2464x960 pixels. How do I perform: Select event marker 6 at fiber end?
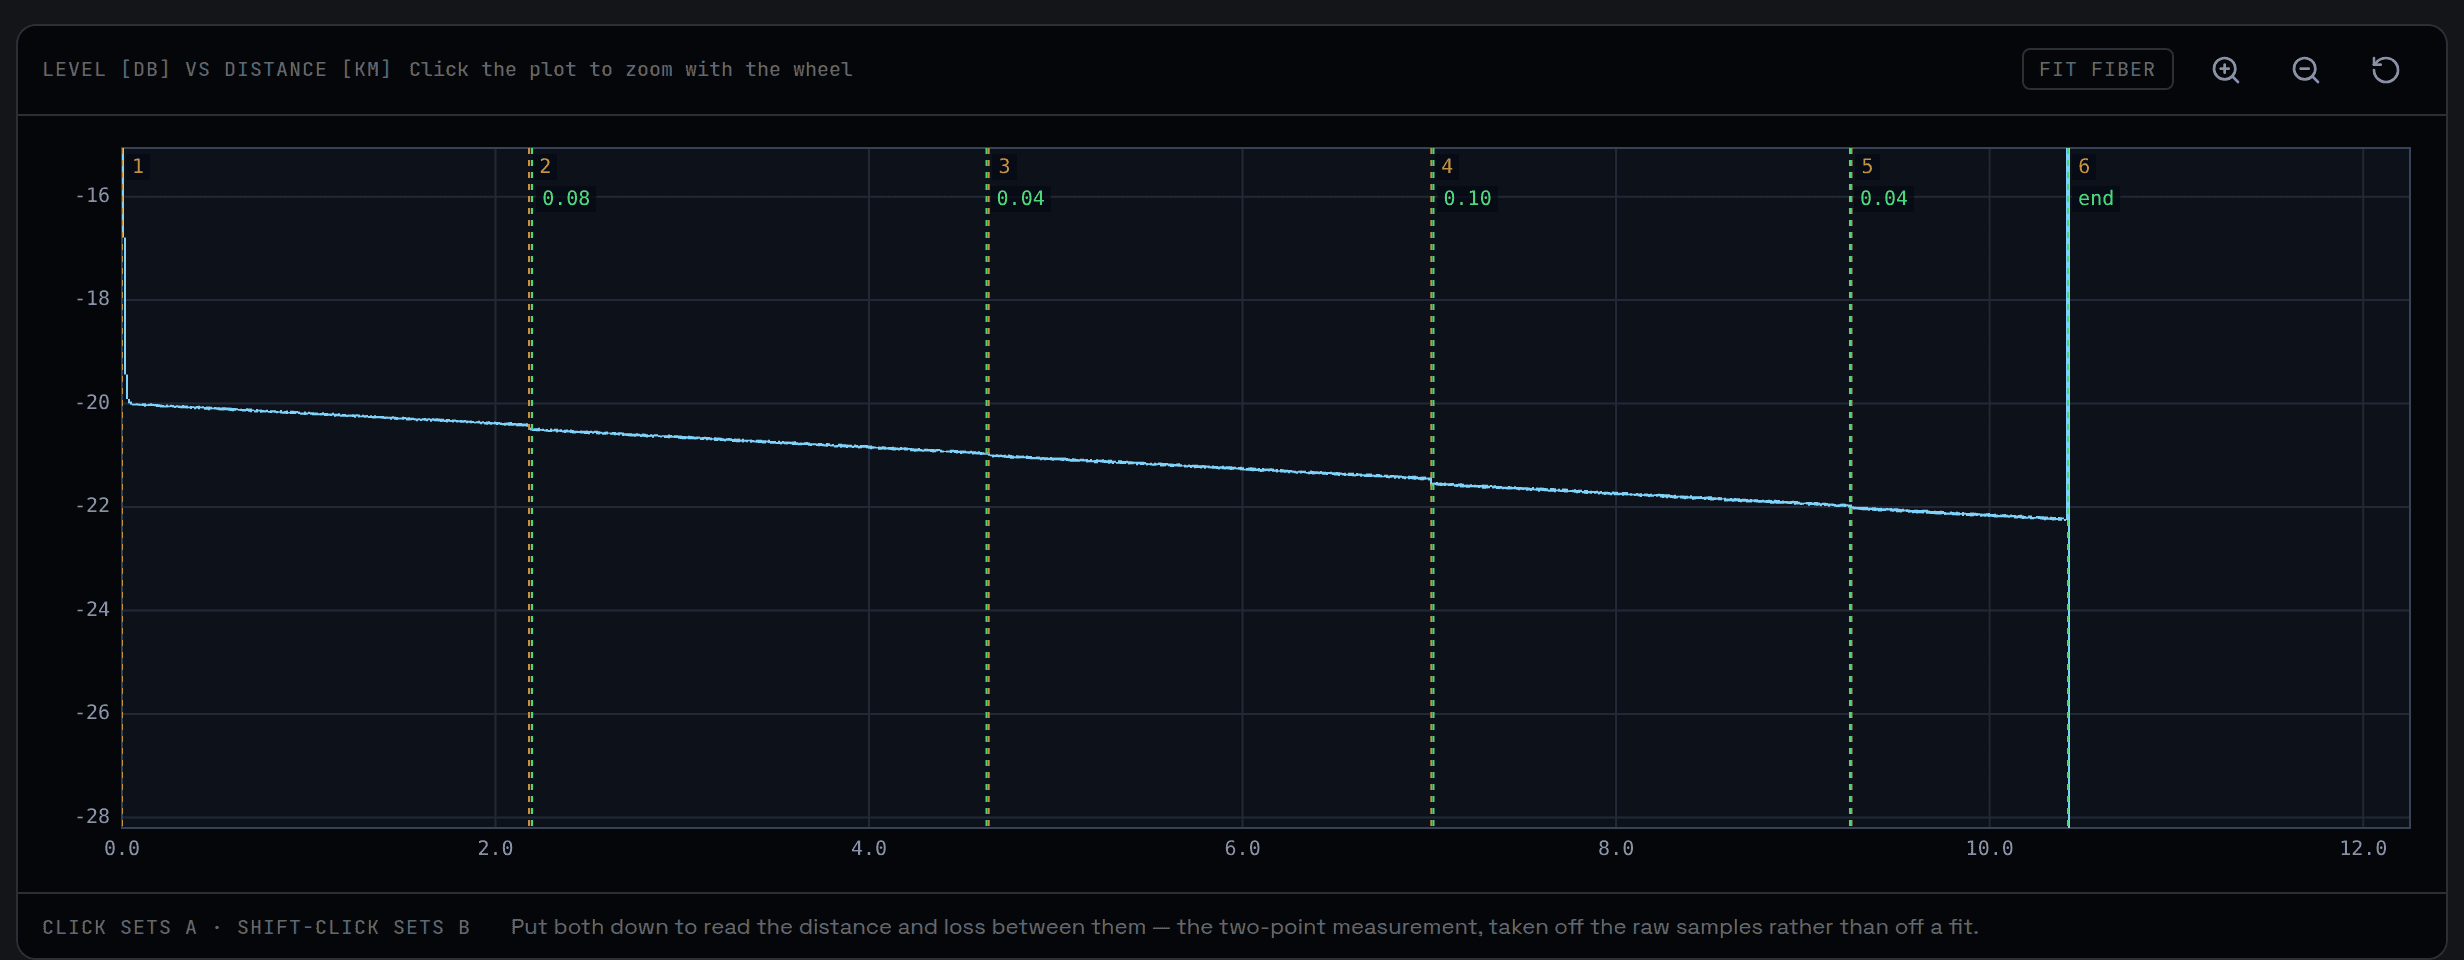(2084, 166)
